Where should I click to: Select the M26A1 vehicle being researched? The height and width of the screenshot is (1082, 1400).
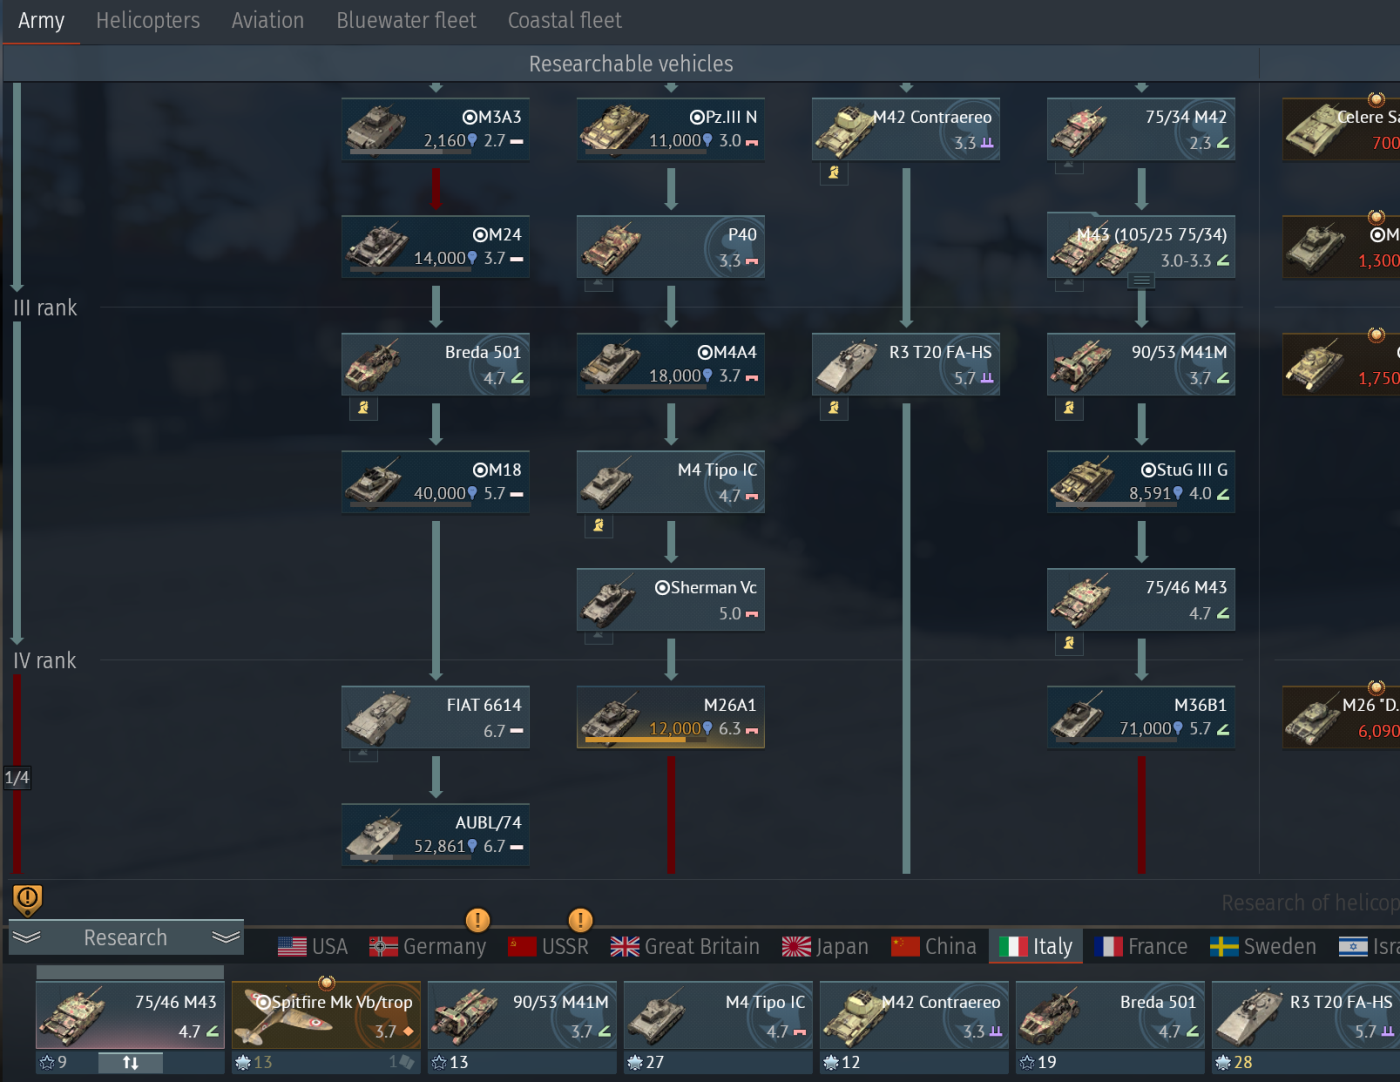(671, 717)
